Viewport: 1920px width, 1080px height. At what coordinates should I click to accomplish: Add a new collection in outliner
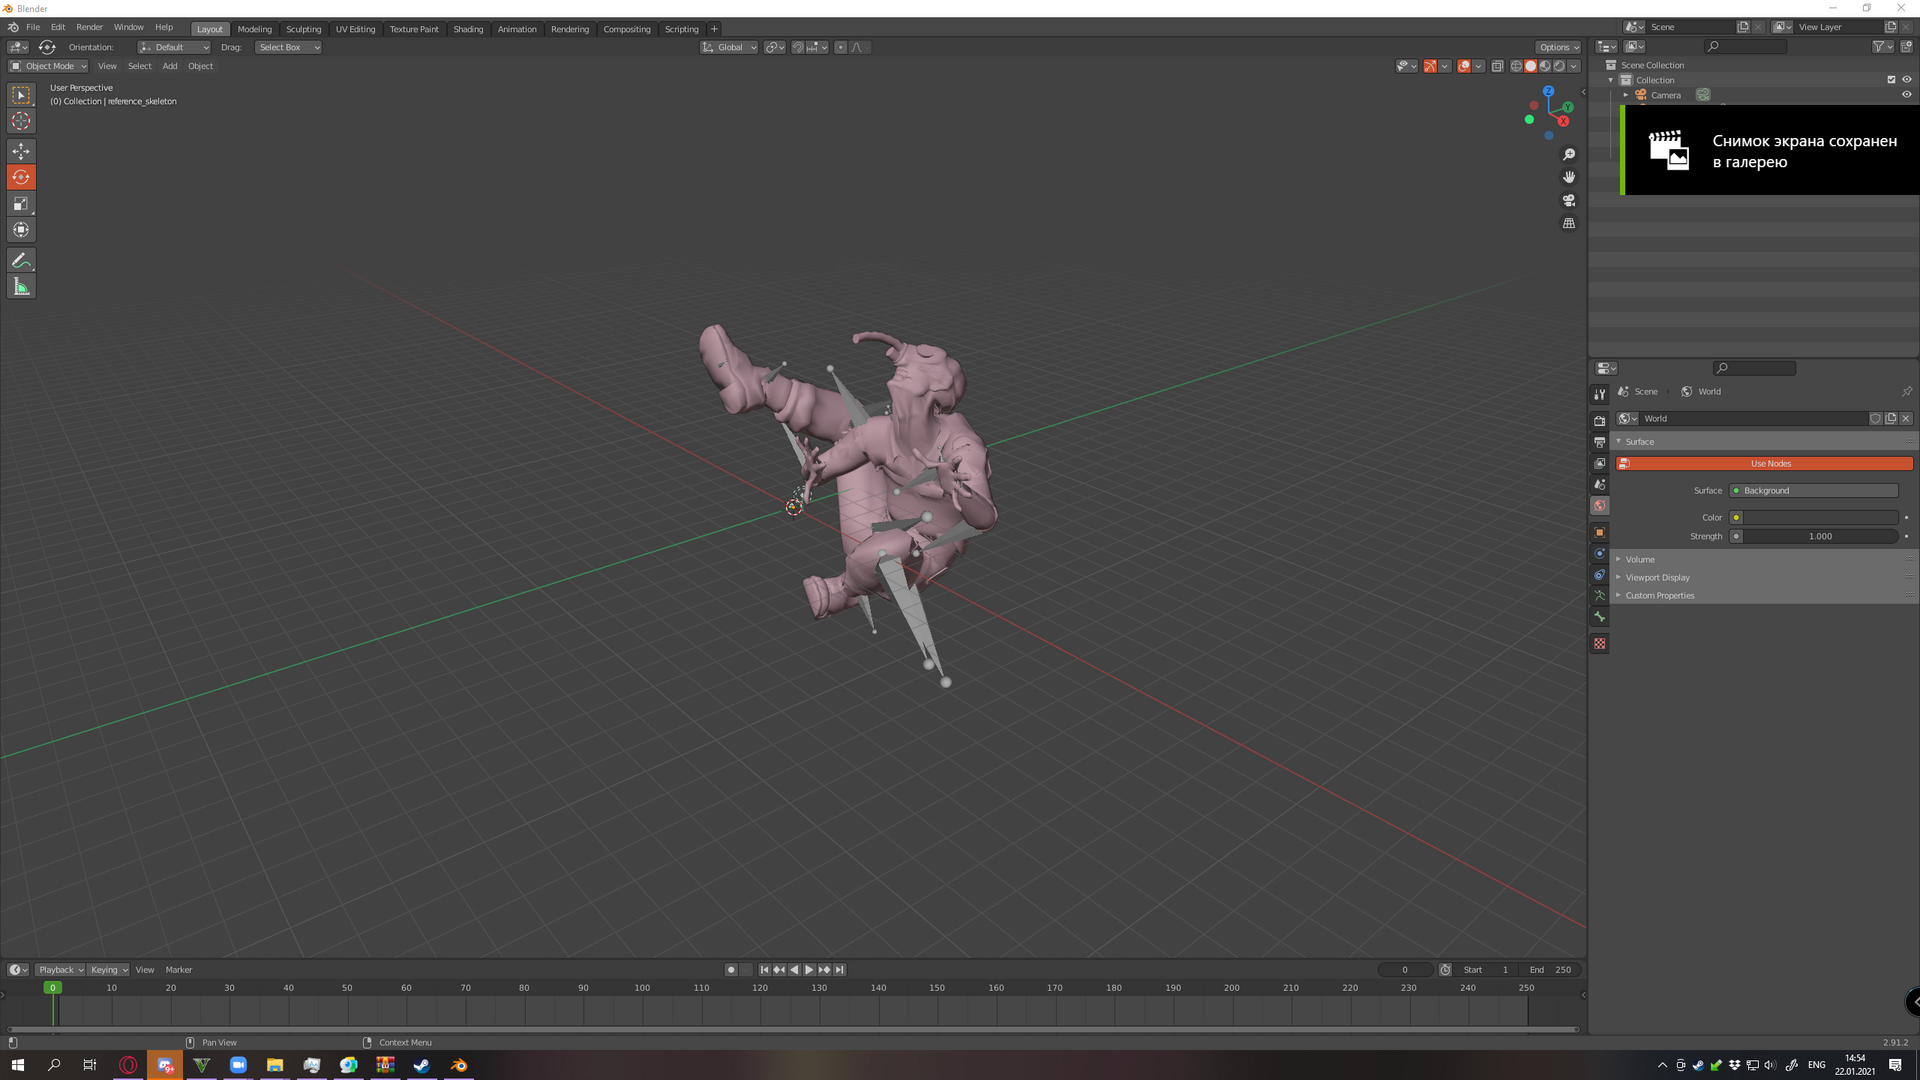point(1906,46)
